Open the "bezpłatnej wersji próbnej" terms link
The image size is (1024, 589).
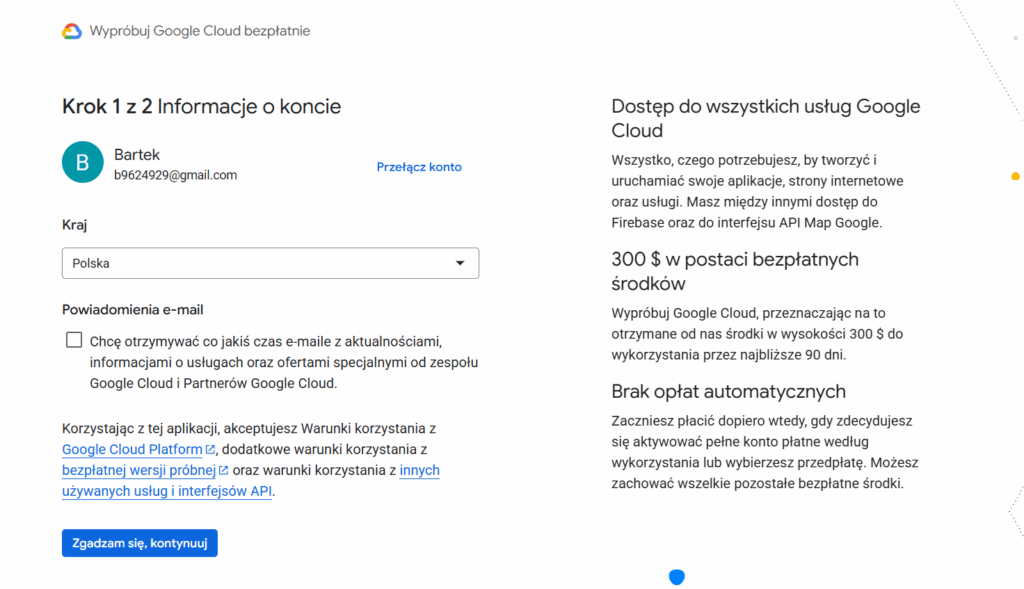tap(139, 470)
